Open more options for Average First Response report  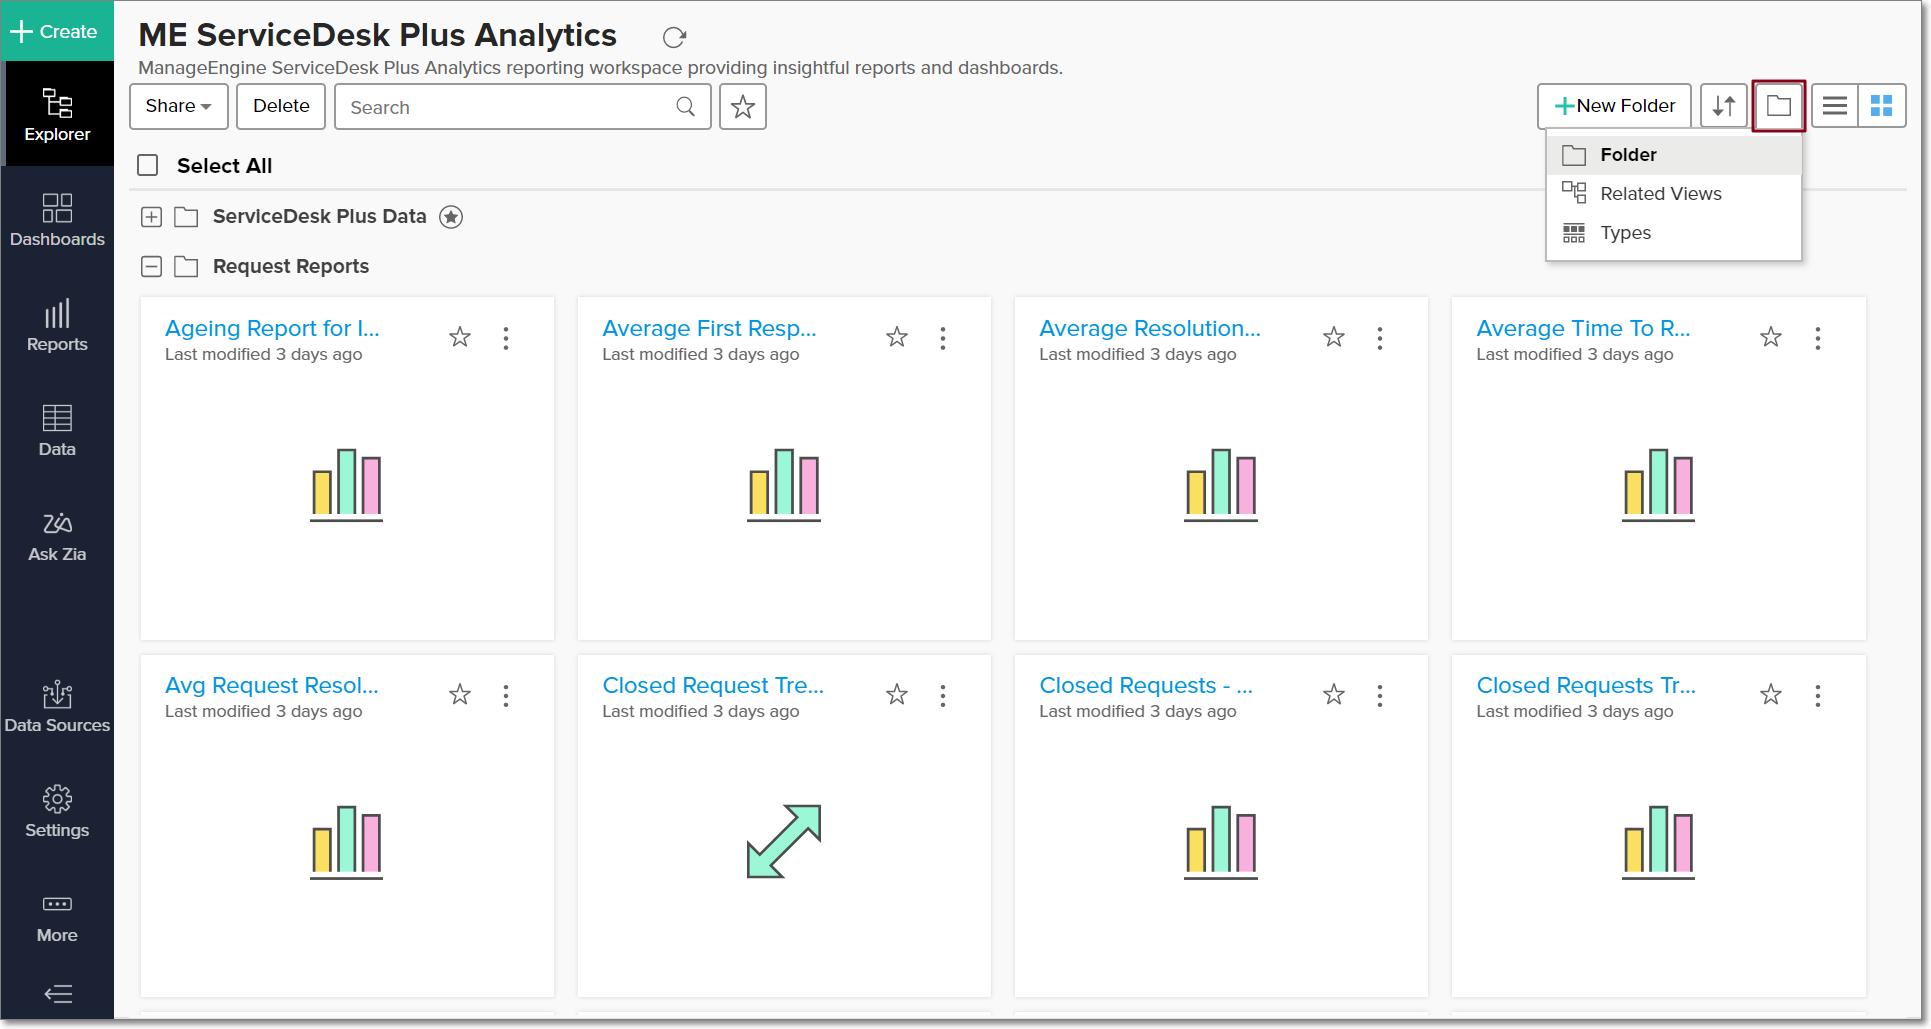tap(943, 338)
